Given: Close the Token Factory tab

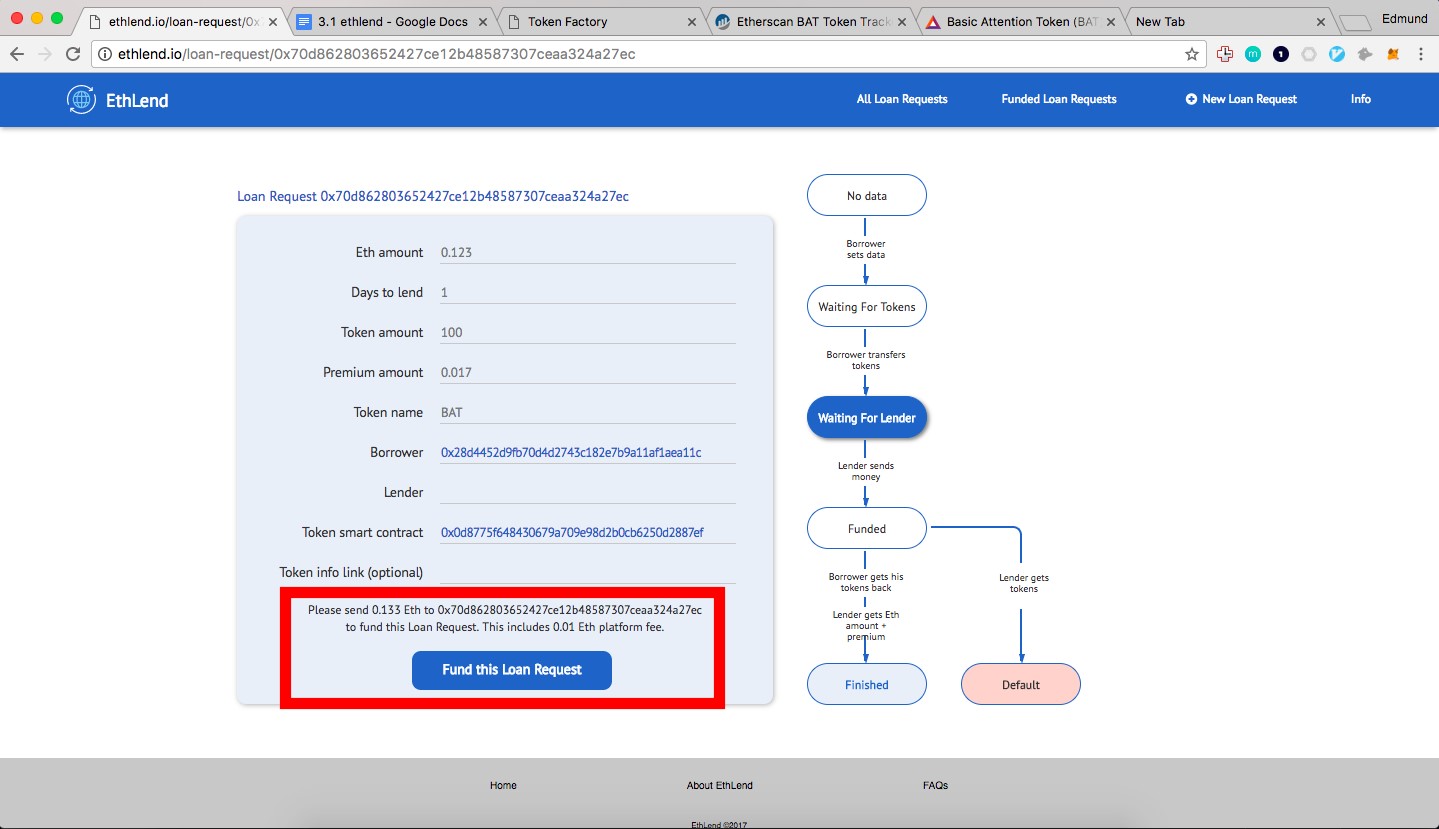Looking at the screenshot, I should [692, 21].
